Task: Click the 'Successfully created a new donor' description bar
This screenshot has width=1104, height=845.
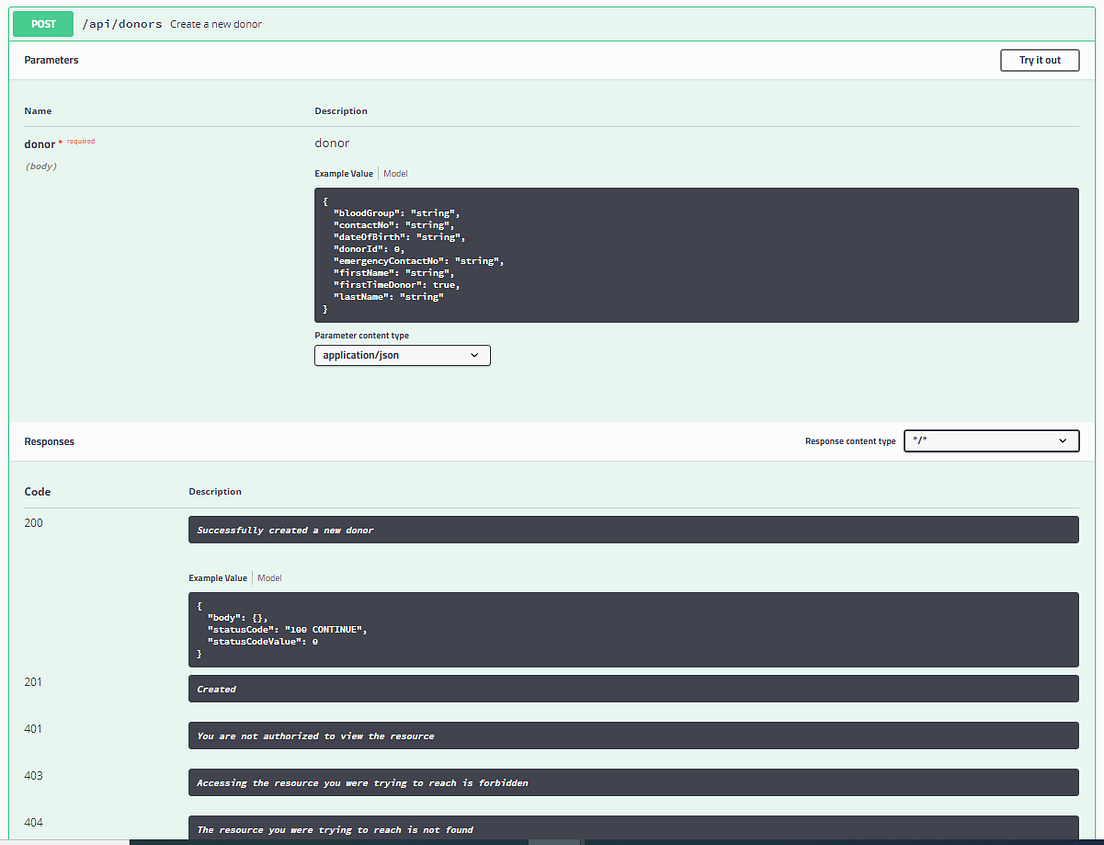Action: pyautogui.click(x=633, y=530)
